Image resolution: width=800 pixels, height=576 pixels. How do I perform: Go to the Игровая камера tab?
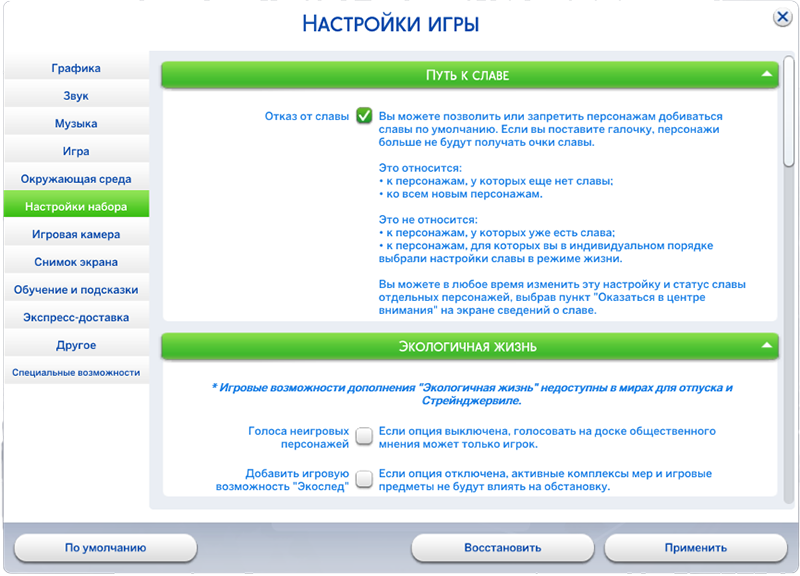76,234
